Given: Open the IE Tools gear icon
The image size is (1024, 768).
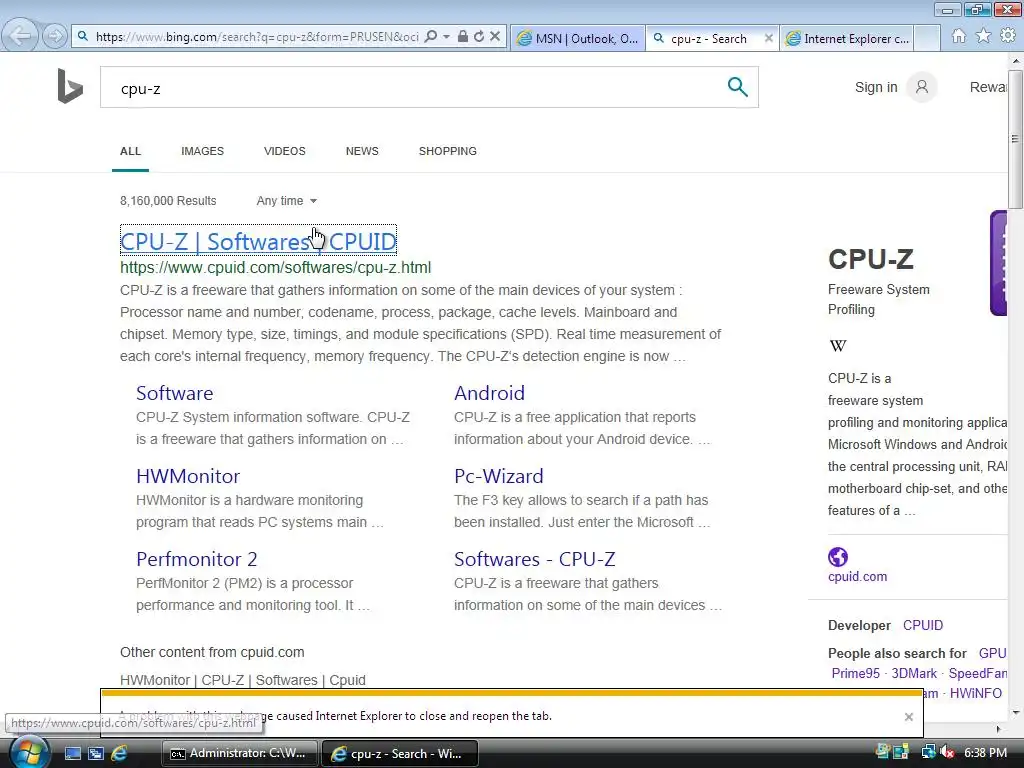Looking at the screenshot, I should coord(1009,35).
